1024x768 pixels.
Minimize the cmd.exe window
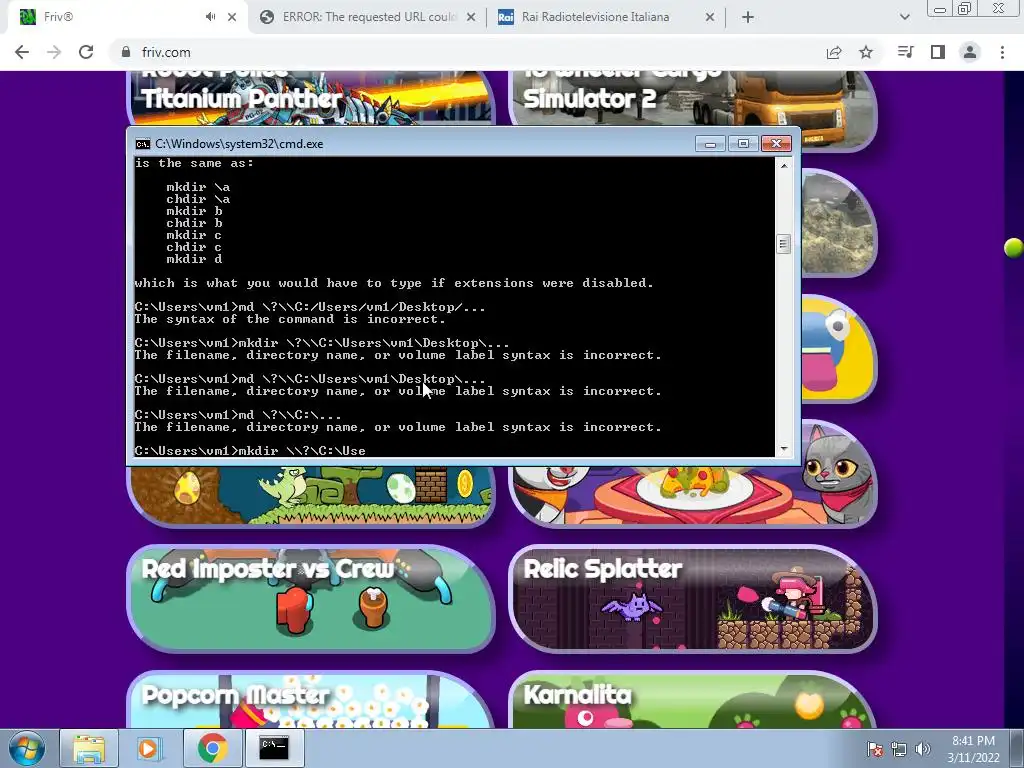tap(710, 144)
